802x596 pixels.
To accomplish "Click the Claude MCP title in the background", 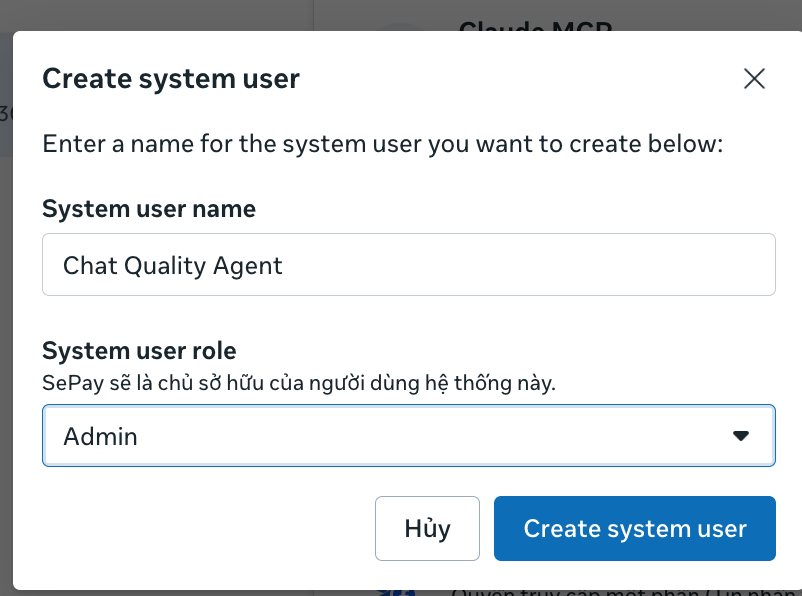I will 534,29.
